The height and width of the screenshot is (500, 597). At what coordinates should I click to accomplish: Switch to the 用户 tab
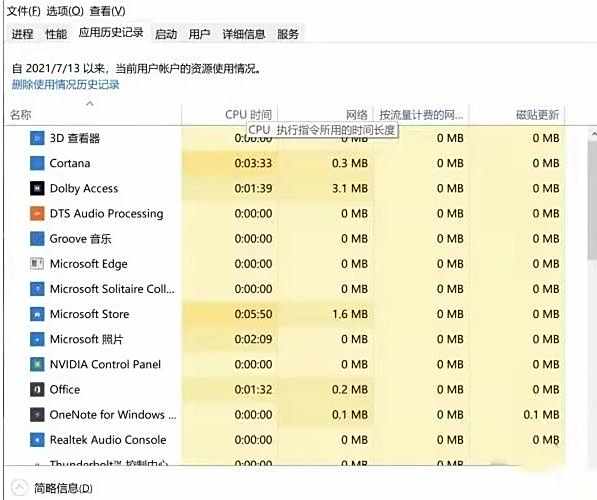pyautogui.click(x=199, y=34)
